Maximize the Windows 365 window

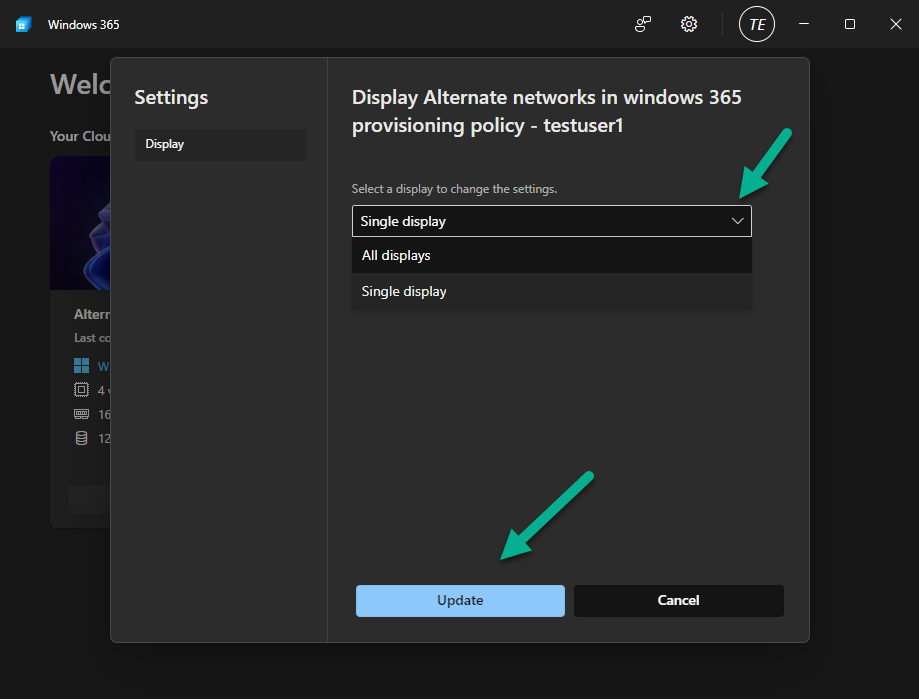[x=850, y=24]
